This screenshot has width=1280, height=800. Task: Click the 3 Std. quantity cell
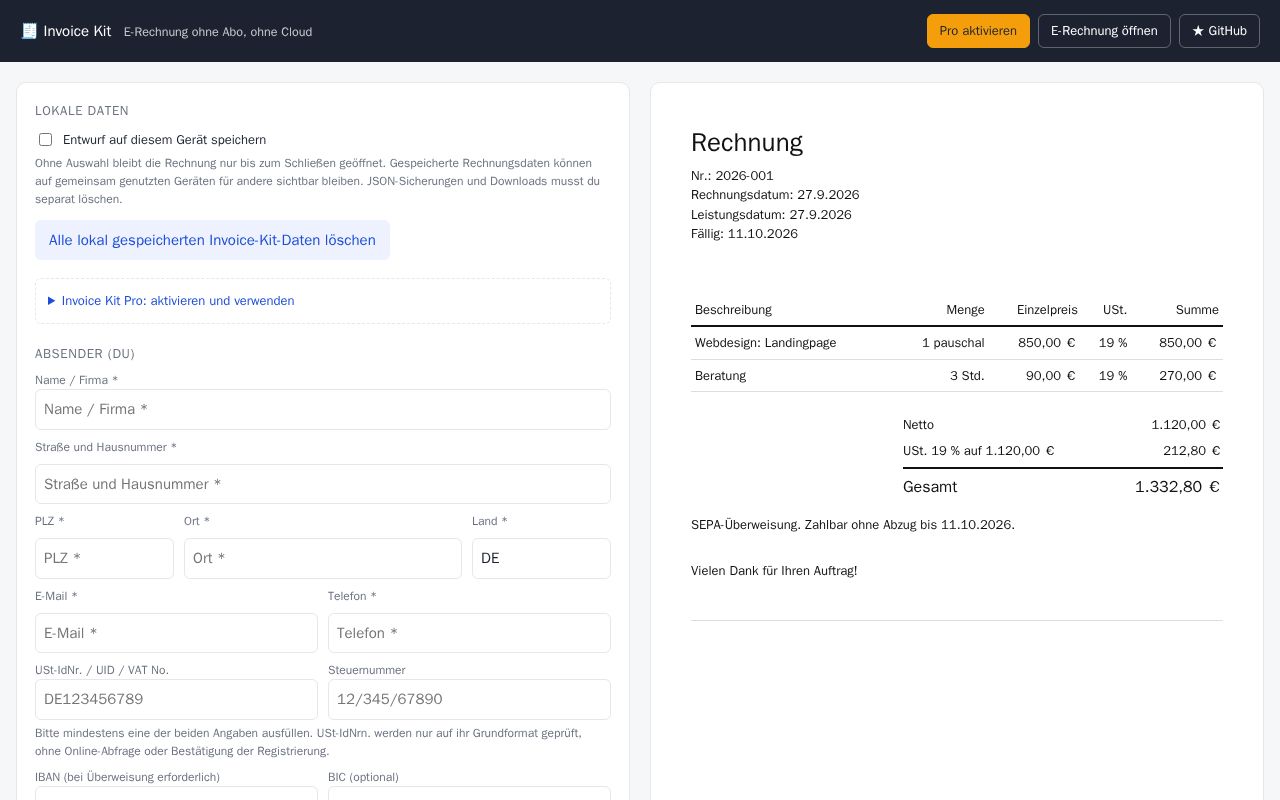967,376
